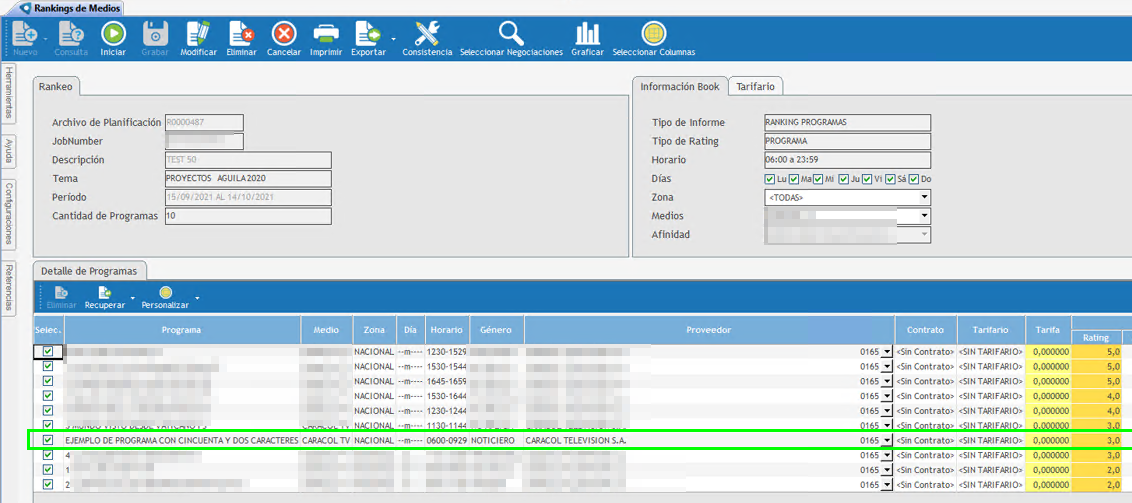Image resolution: width=1132 pixels, height=503 pixels.
Task: Toggle the Mi day checkbox
Action: [819, 179]
